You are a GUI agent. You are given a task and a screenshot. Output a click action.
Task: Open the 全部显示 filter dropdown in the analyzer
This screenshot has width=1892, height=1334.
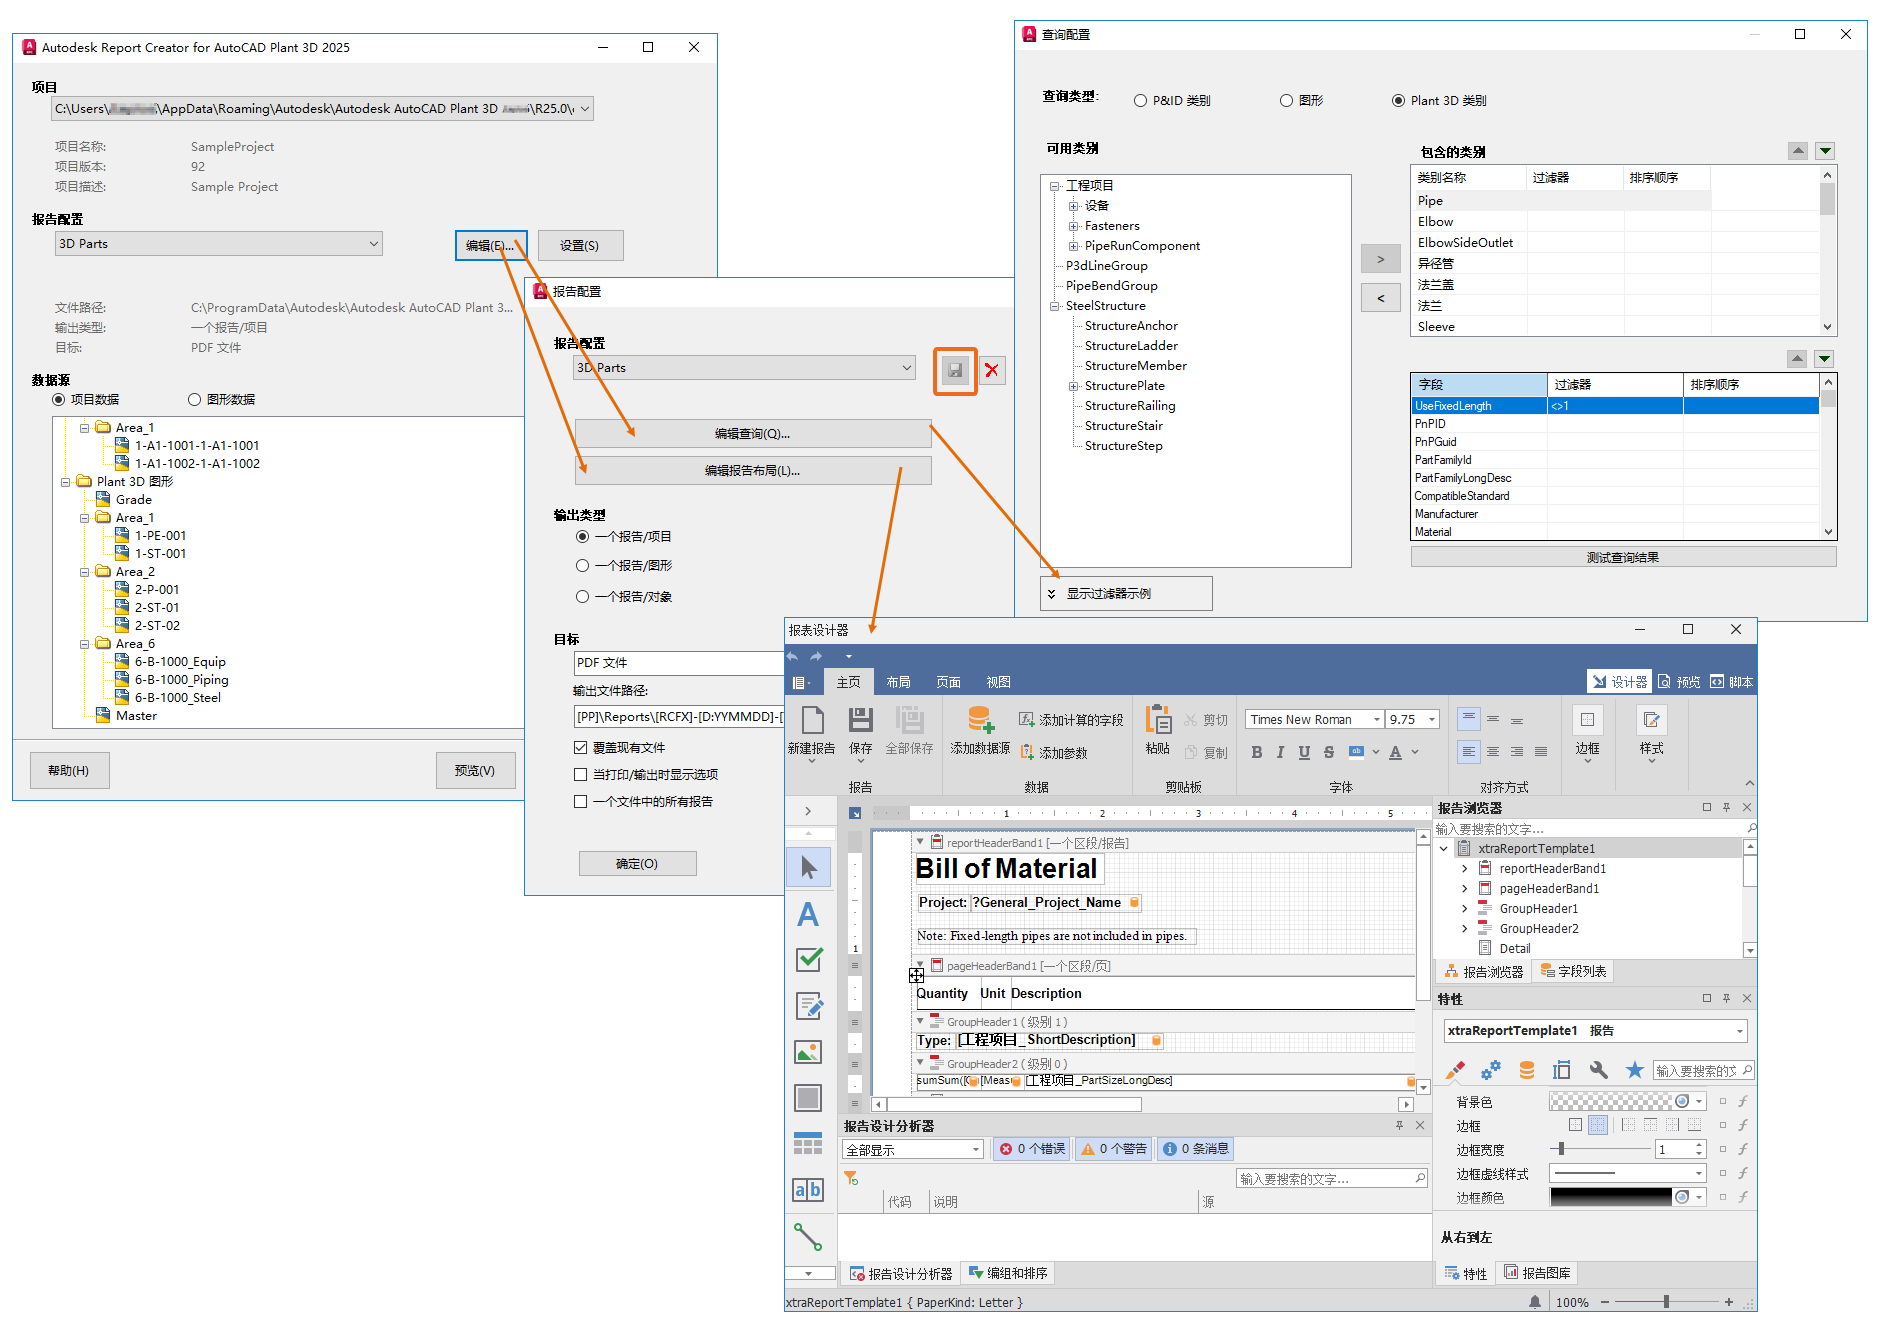976,1150
